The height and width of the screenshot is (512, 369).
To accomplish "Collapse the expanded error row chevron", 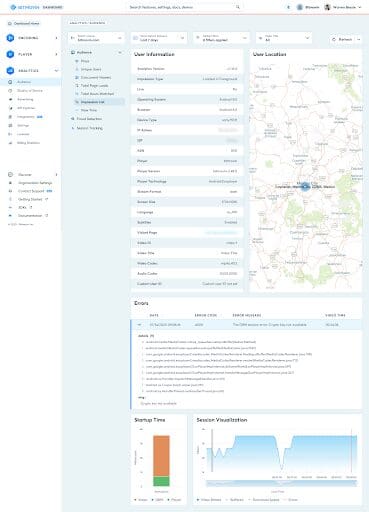I will (139, 325).
